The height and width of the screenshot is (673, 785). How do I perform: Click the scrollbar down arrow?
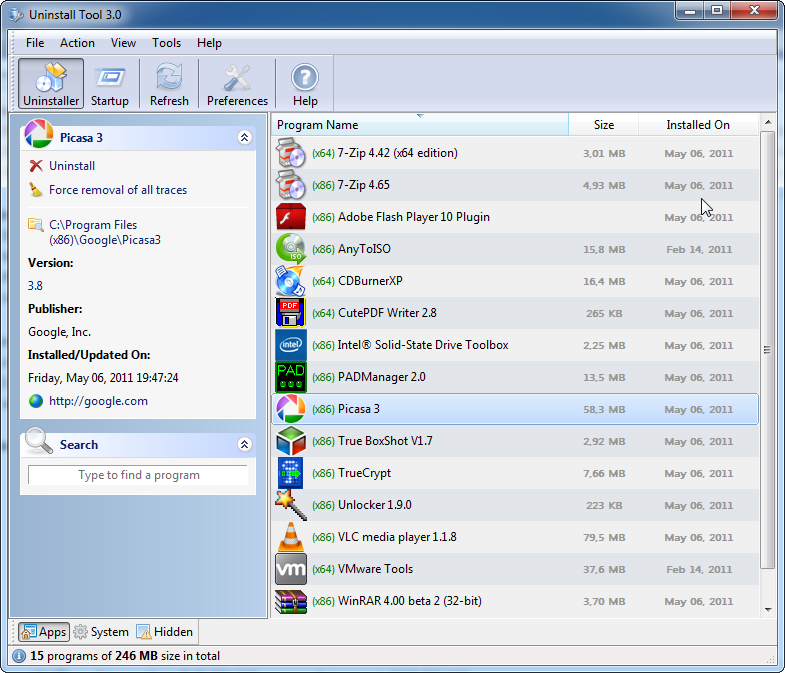click(768, 609)
